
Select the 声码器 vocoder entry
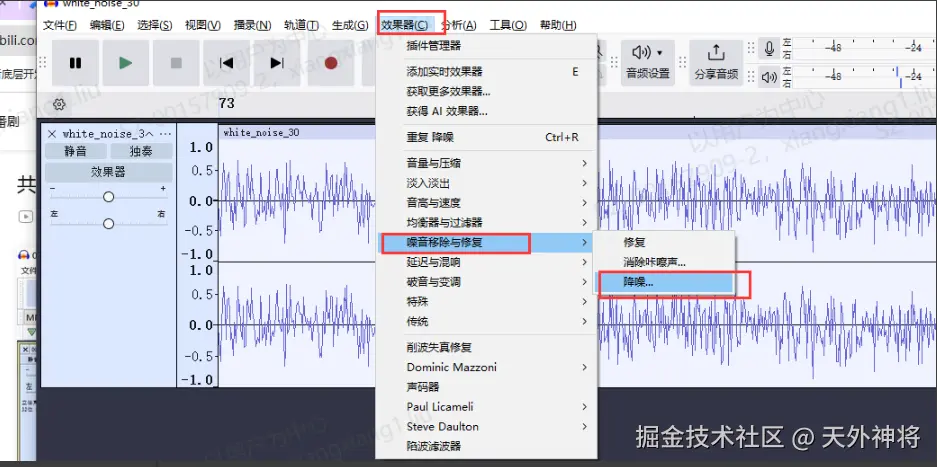pos(486,387)
